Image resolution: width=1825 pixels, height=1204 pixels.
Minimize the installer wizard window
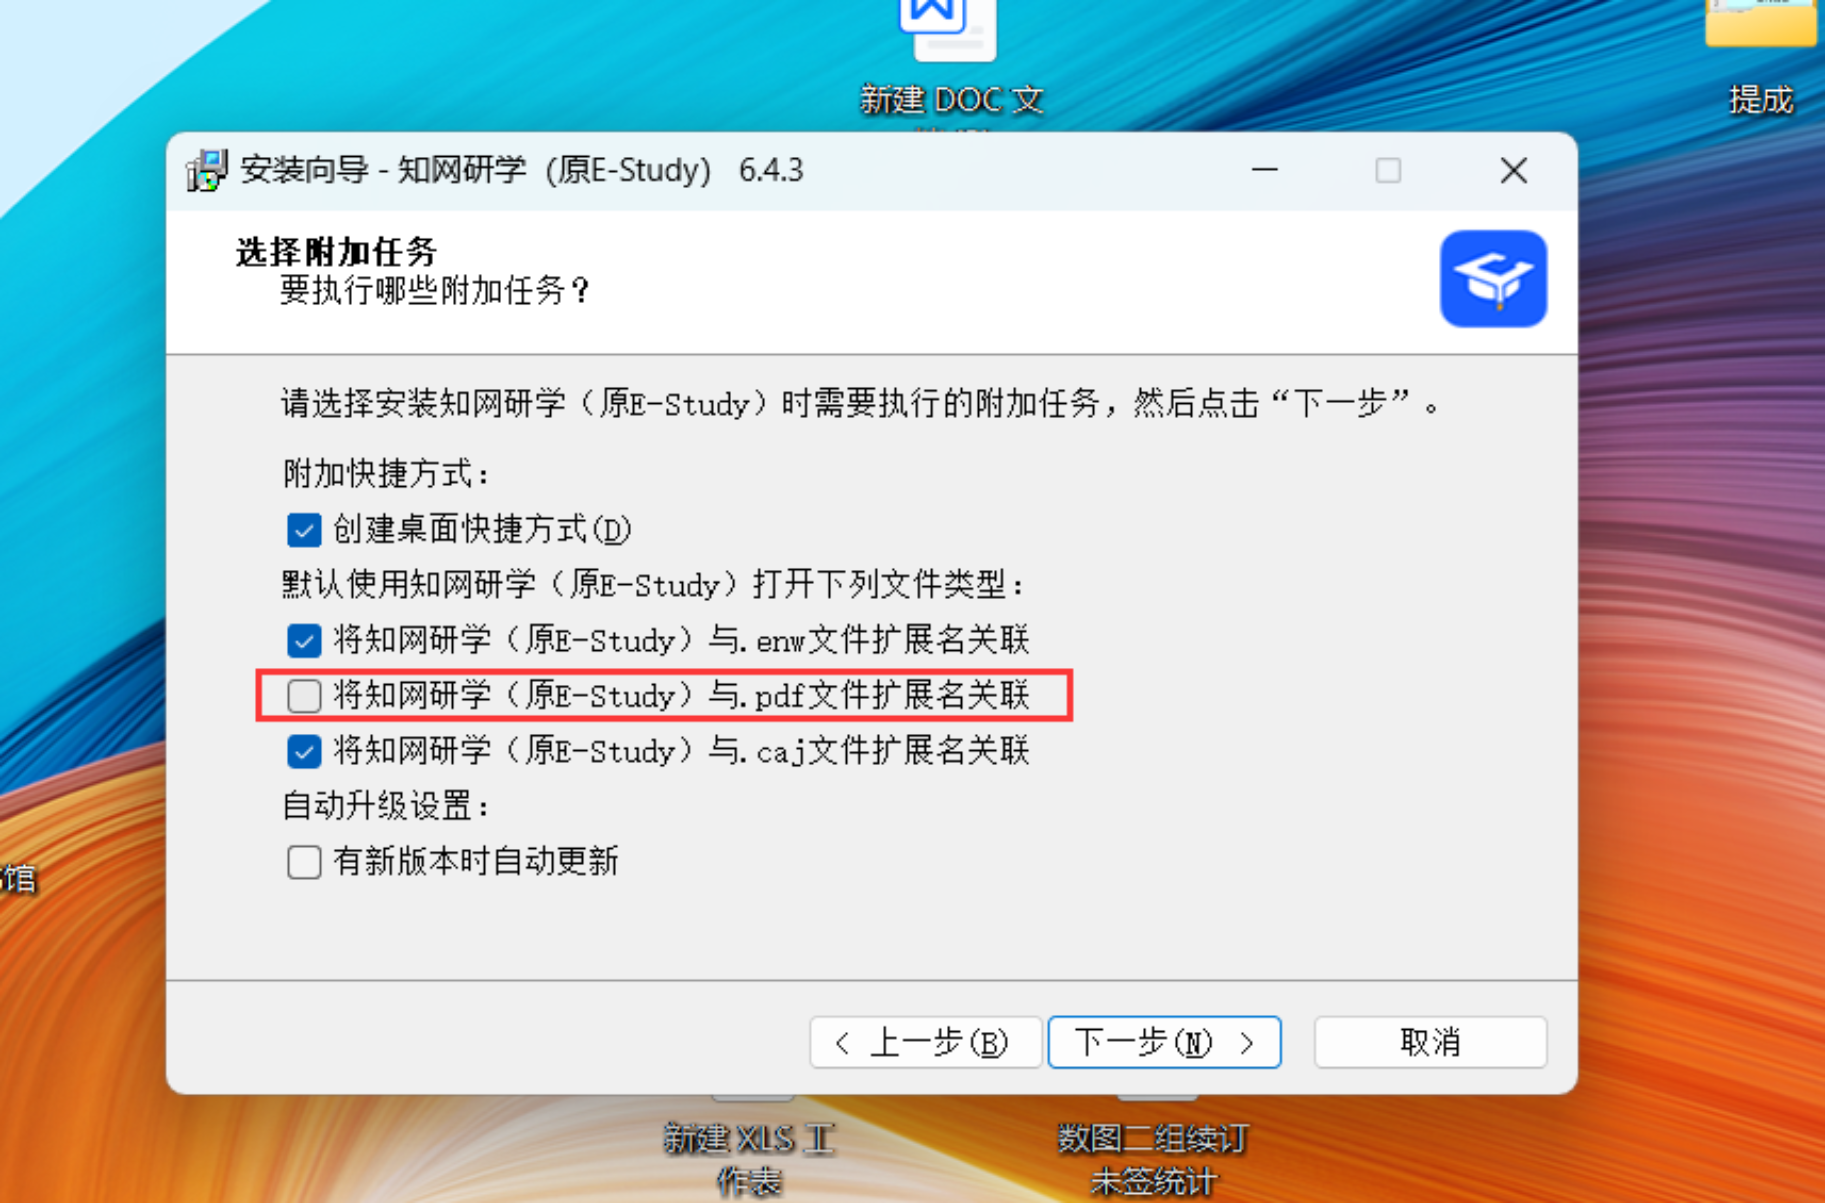1265,171
